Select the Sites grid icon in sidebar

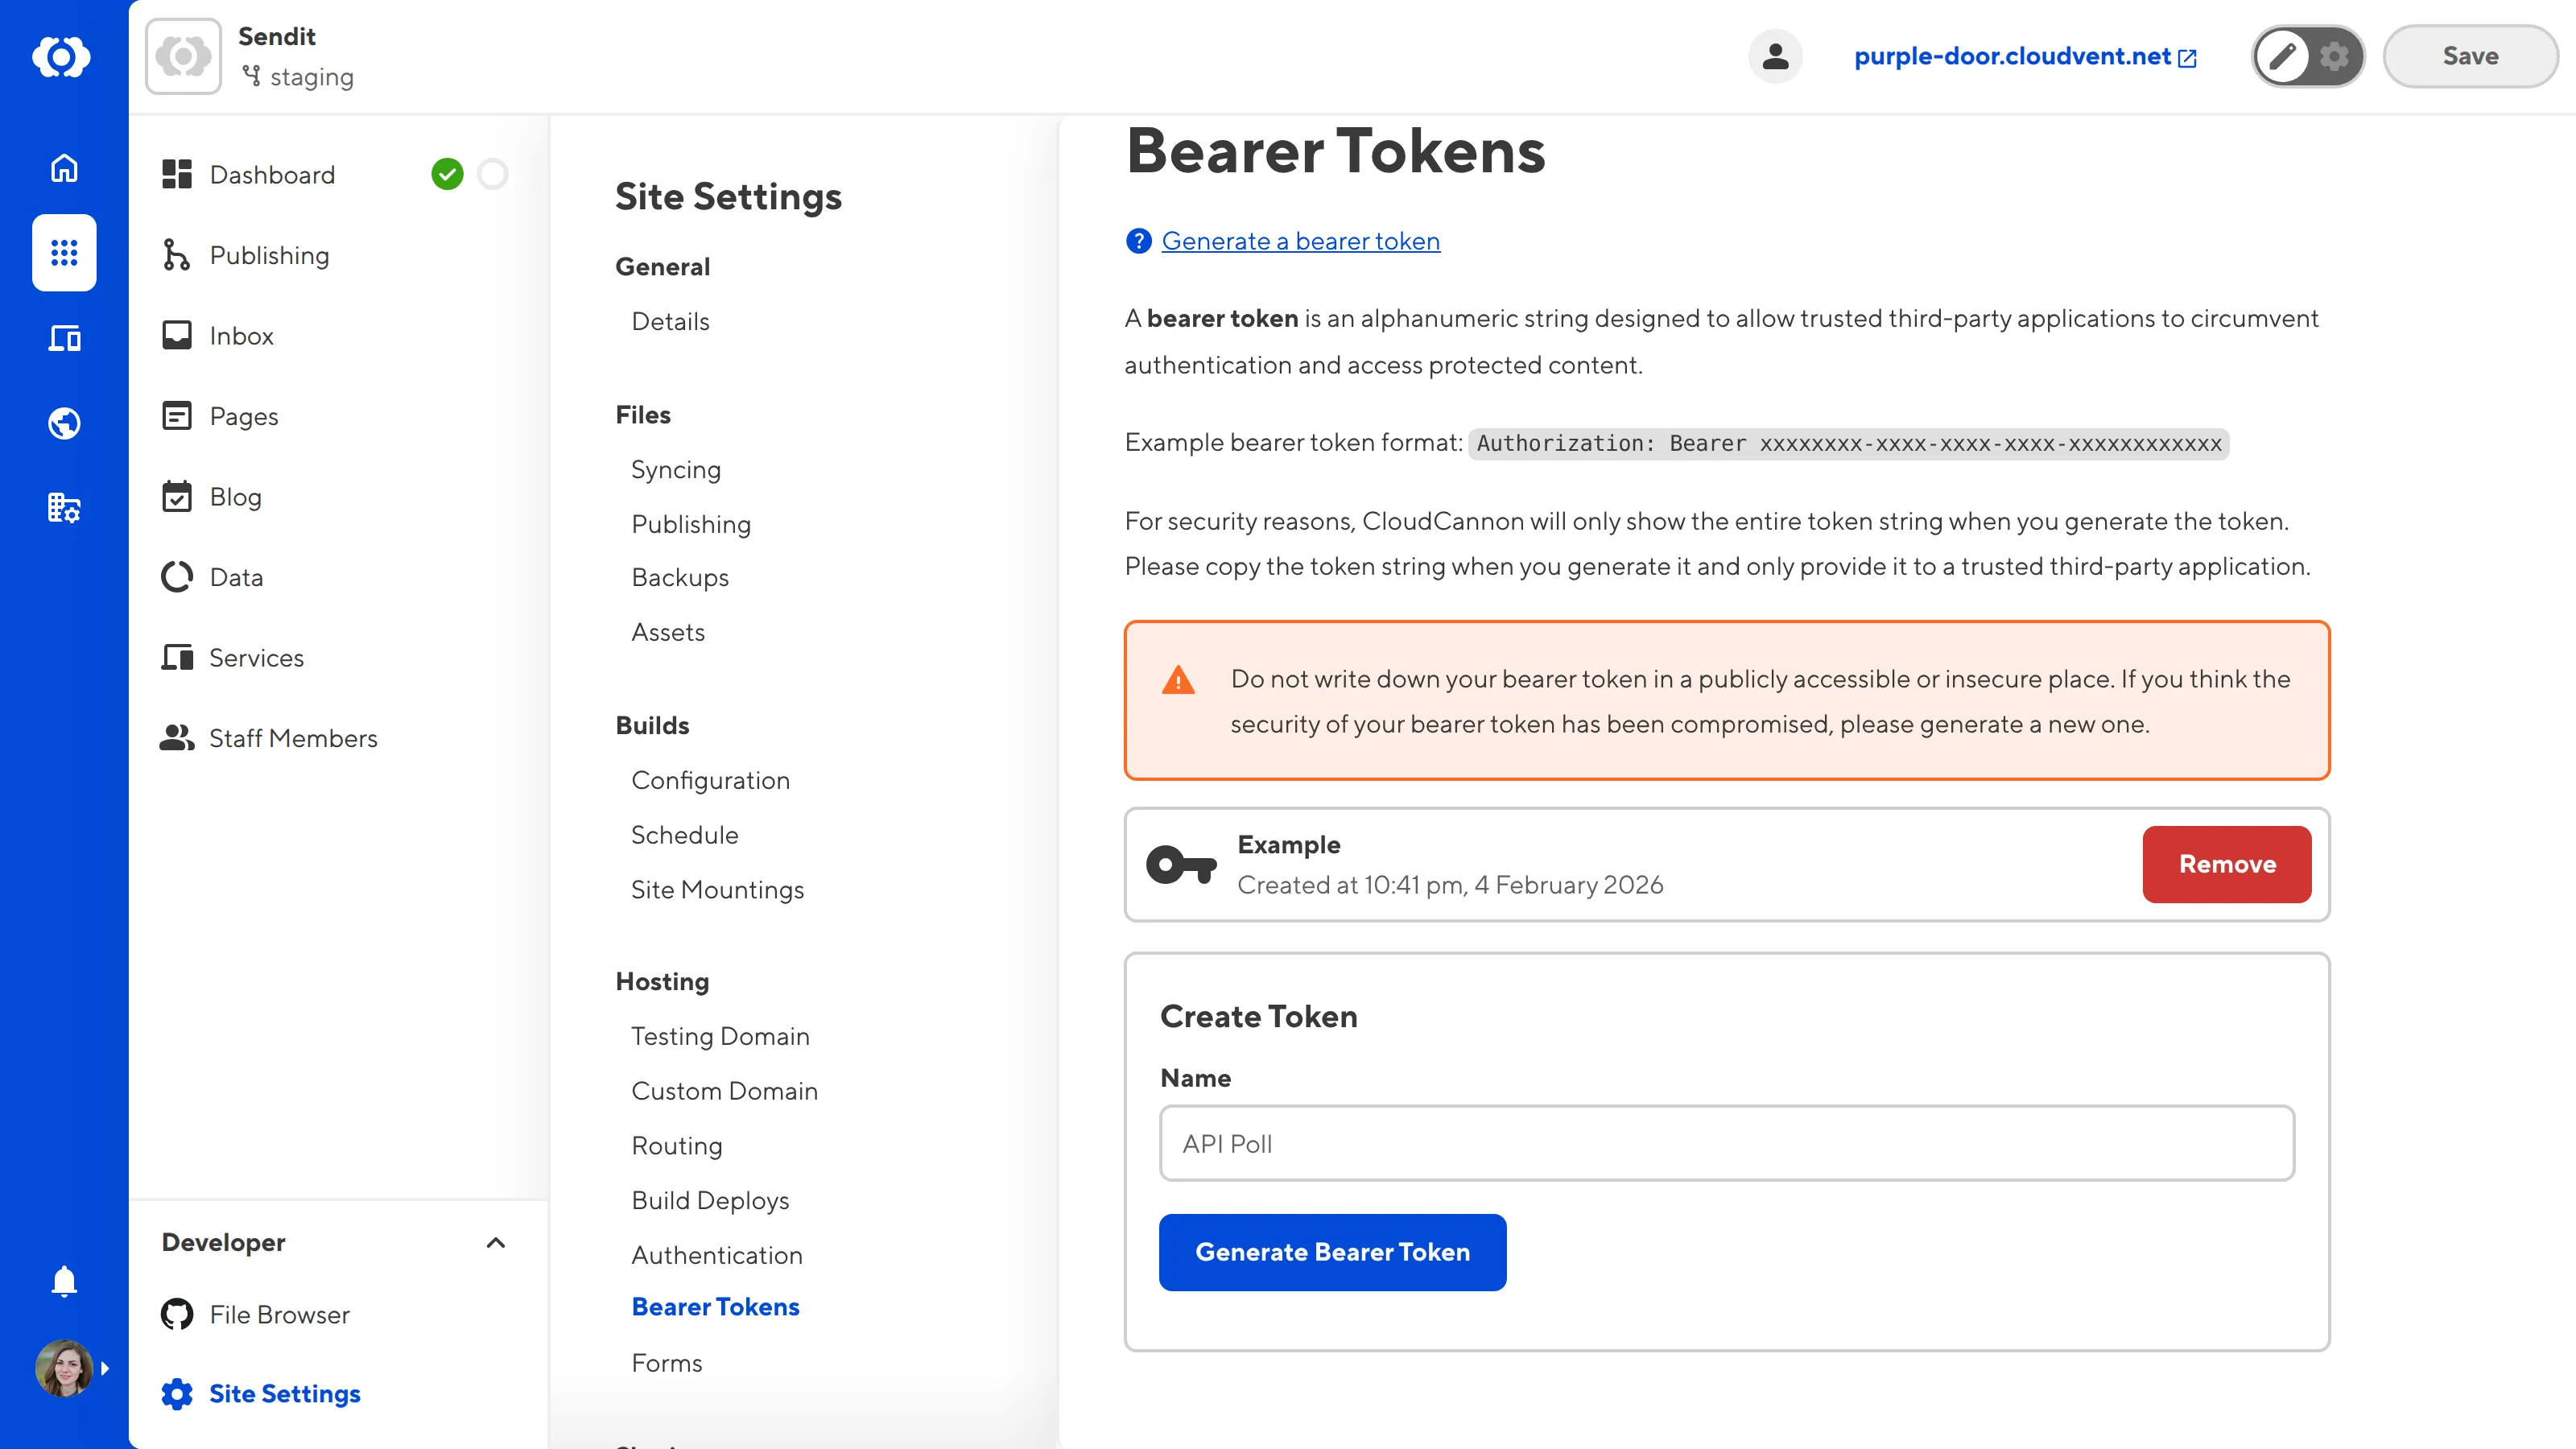click(63, 253)
